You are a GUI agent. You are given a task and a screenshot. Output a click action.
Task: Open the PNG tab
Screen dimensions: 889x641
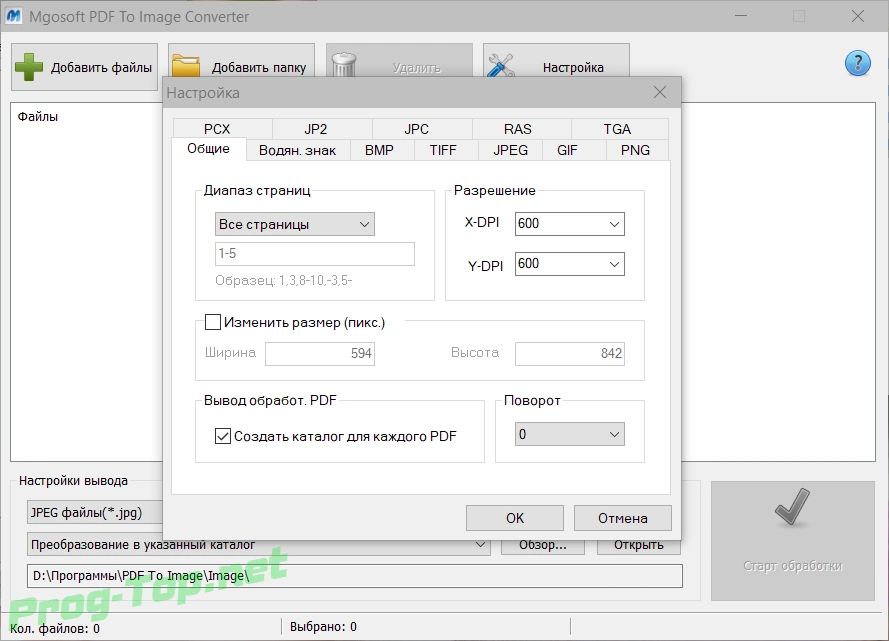coord(635,150)
